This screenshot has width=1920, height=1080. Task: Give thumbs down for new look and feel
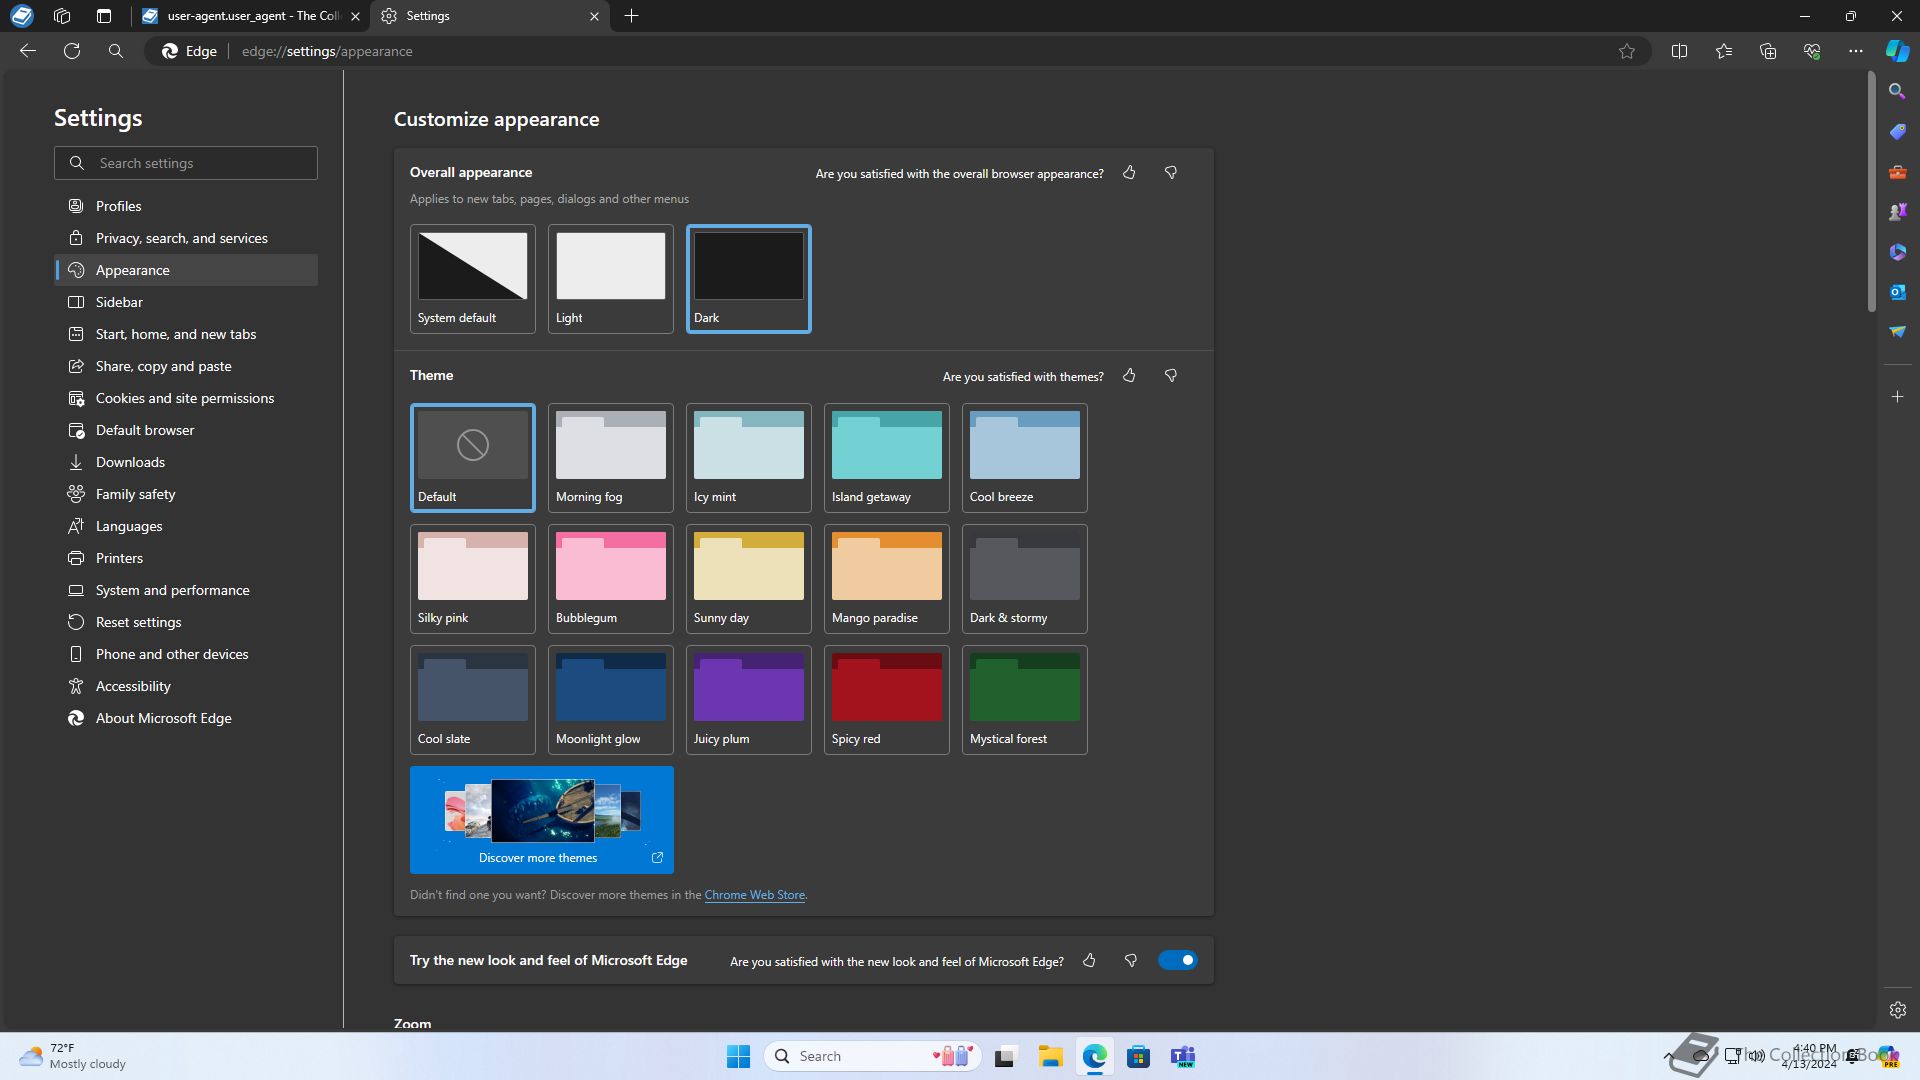pos(1131,961)
